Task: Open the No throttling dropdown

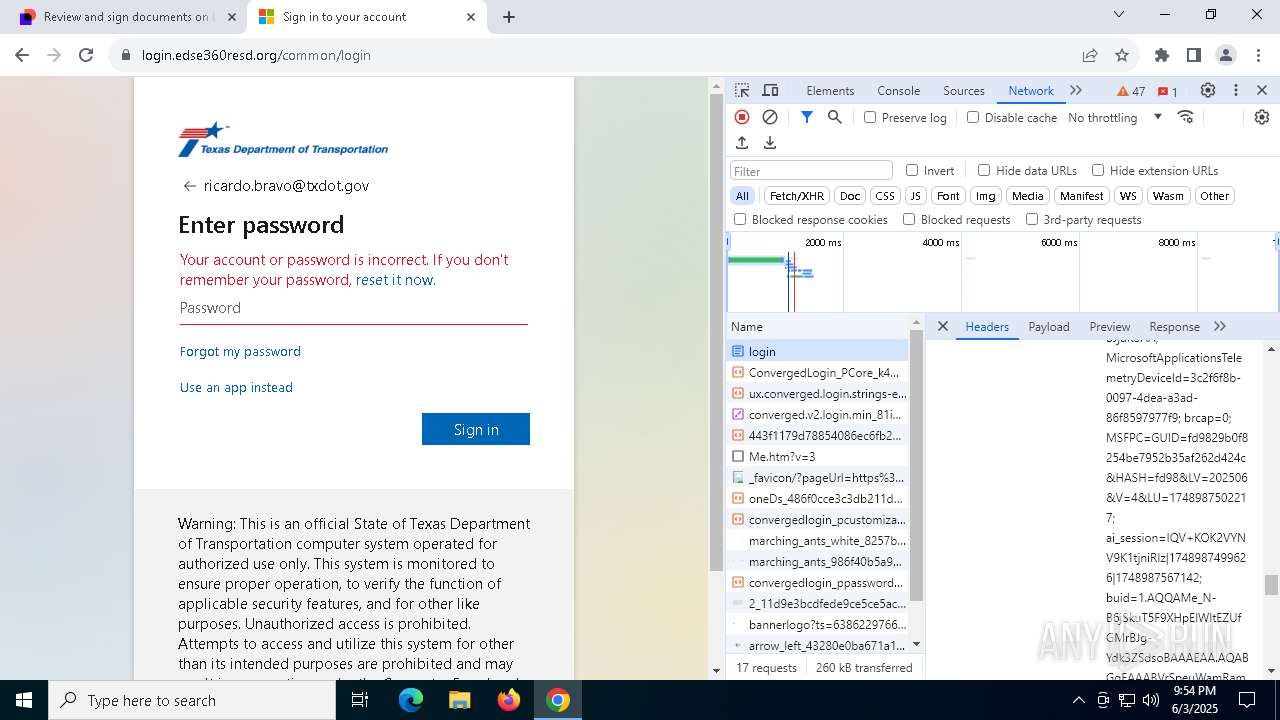Action: click(x=1114, y=117)
